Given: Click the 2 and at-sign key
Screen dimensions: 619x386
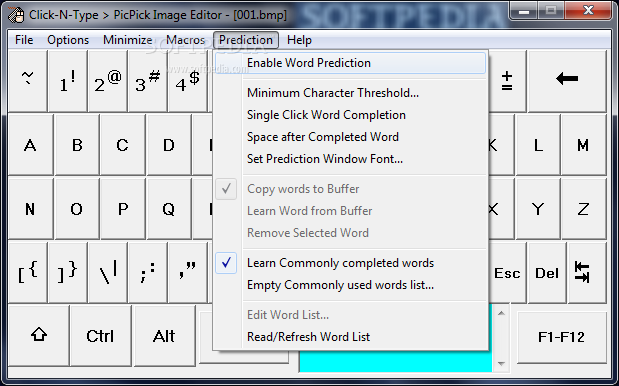Looking at the screenshot, I should coord(108,81).
